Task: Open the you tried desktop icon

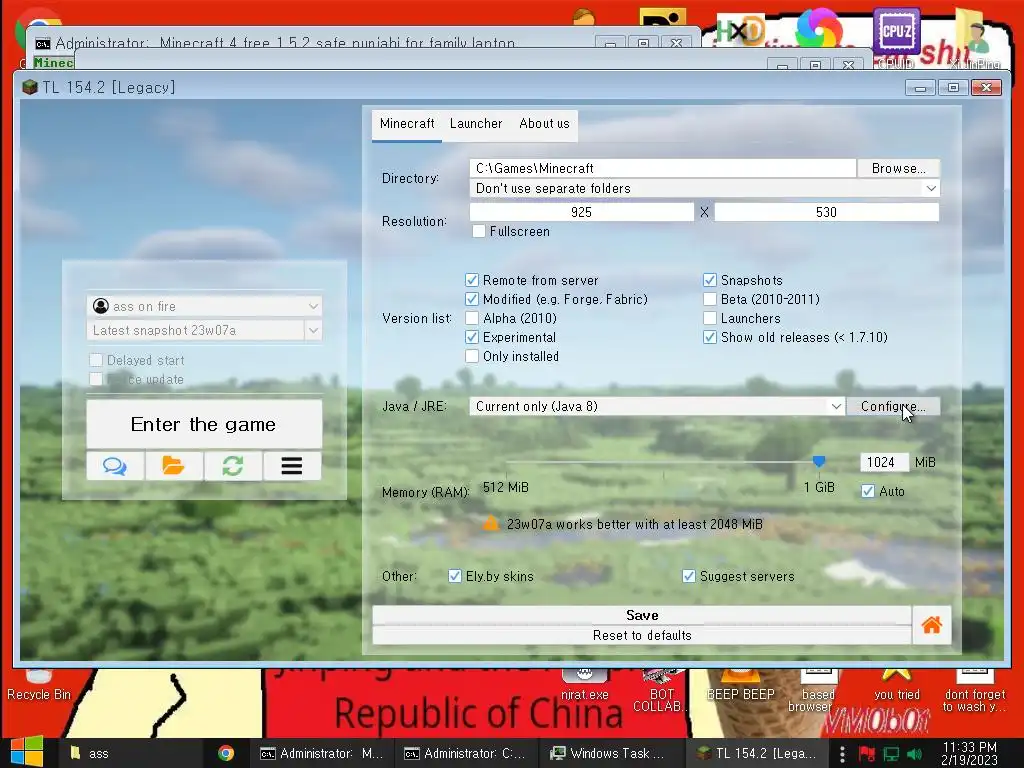Action: (897, 686)
